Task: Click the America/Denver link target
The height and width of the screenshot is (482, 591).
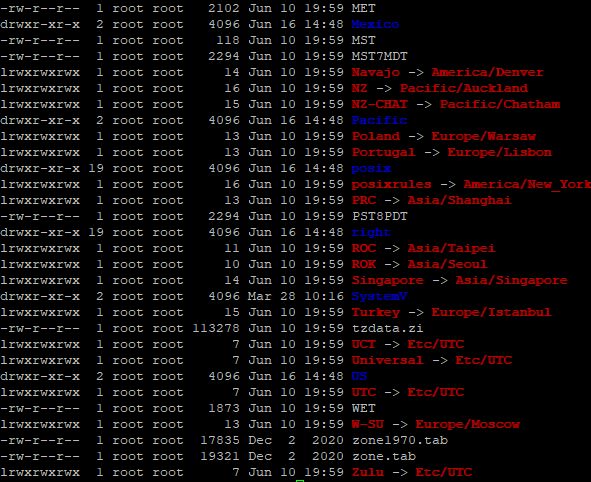Action: point(487,72)
